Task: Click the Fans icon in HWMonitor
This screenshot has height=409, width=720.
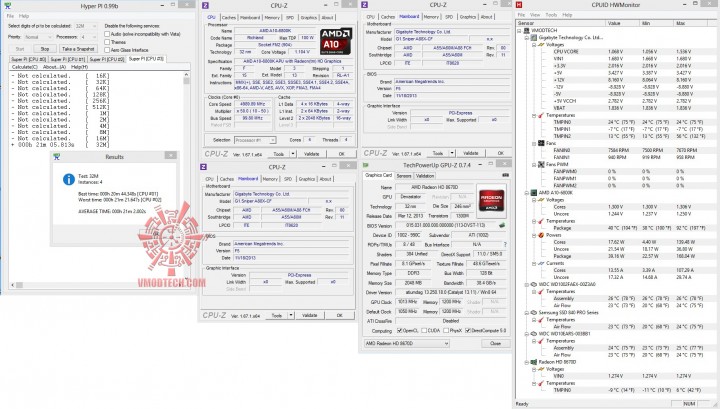Action: point(541,143)
